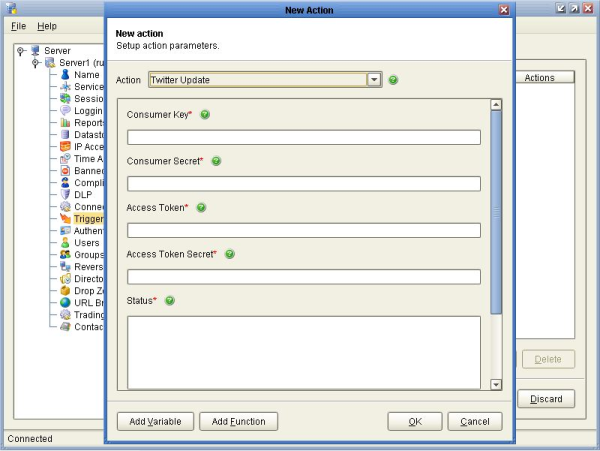Click the Drop Zones box icon
This screenshot has height=451, width=600.
point(65,291)
